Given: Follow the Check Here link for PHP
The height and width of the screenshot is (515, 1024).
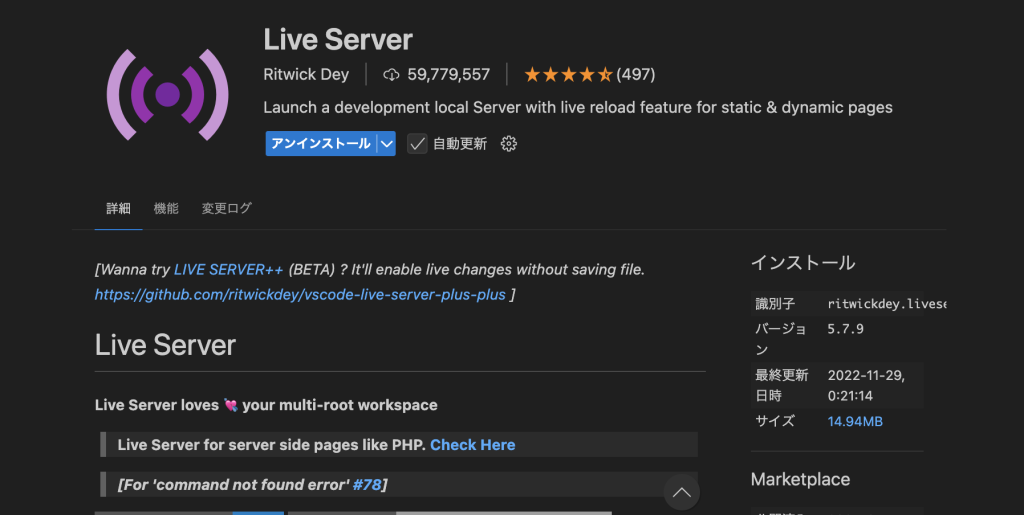Looking at the screenshot, I should [472, 445].
